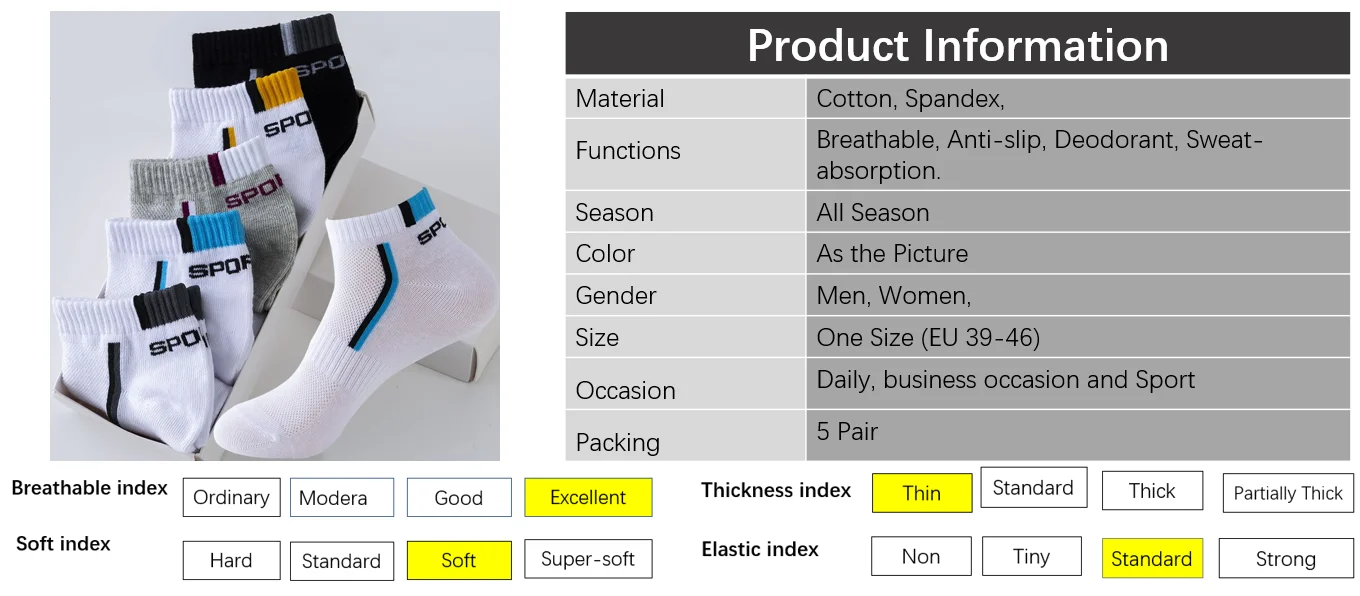Choose the Good breathable index option
Image resolution: width=1360 pixels, height=596 pixels.
(459, 497)
